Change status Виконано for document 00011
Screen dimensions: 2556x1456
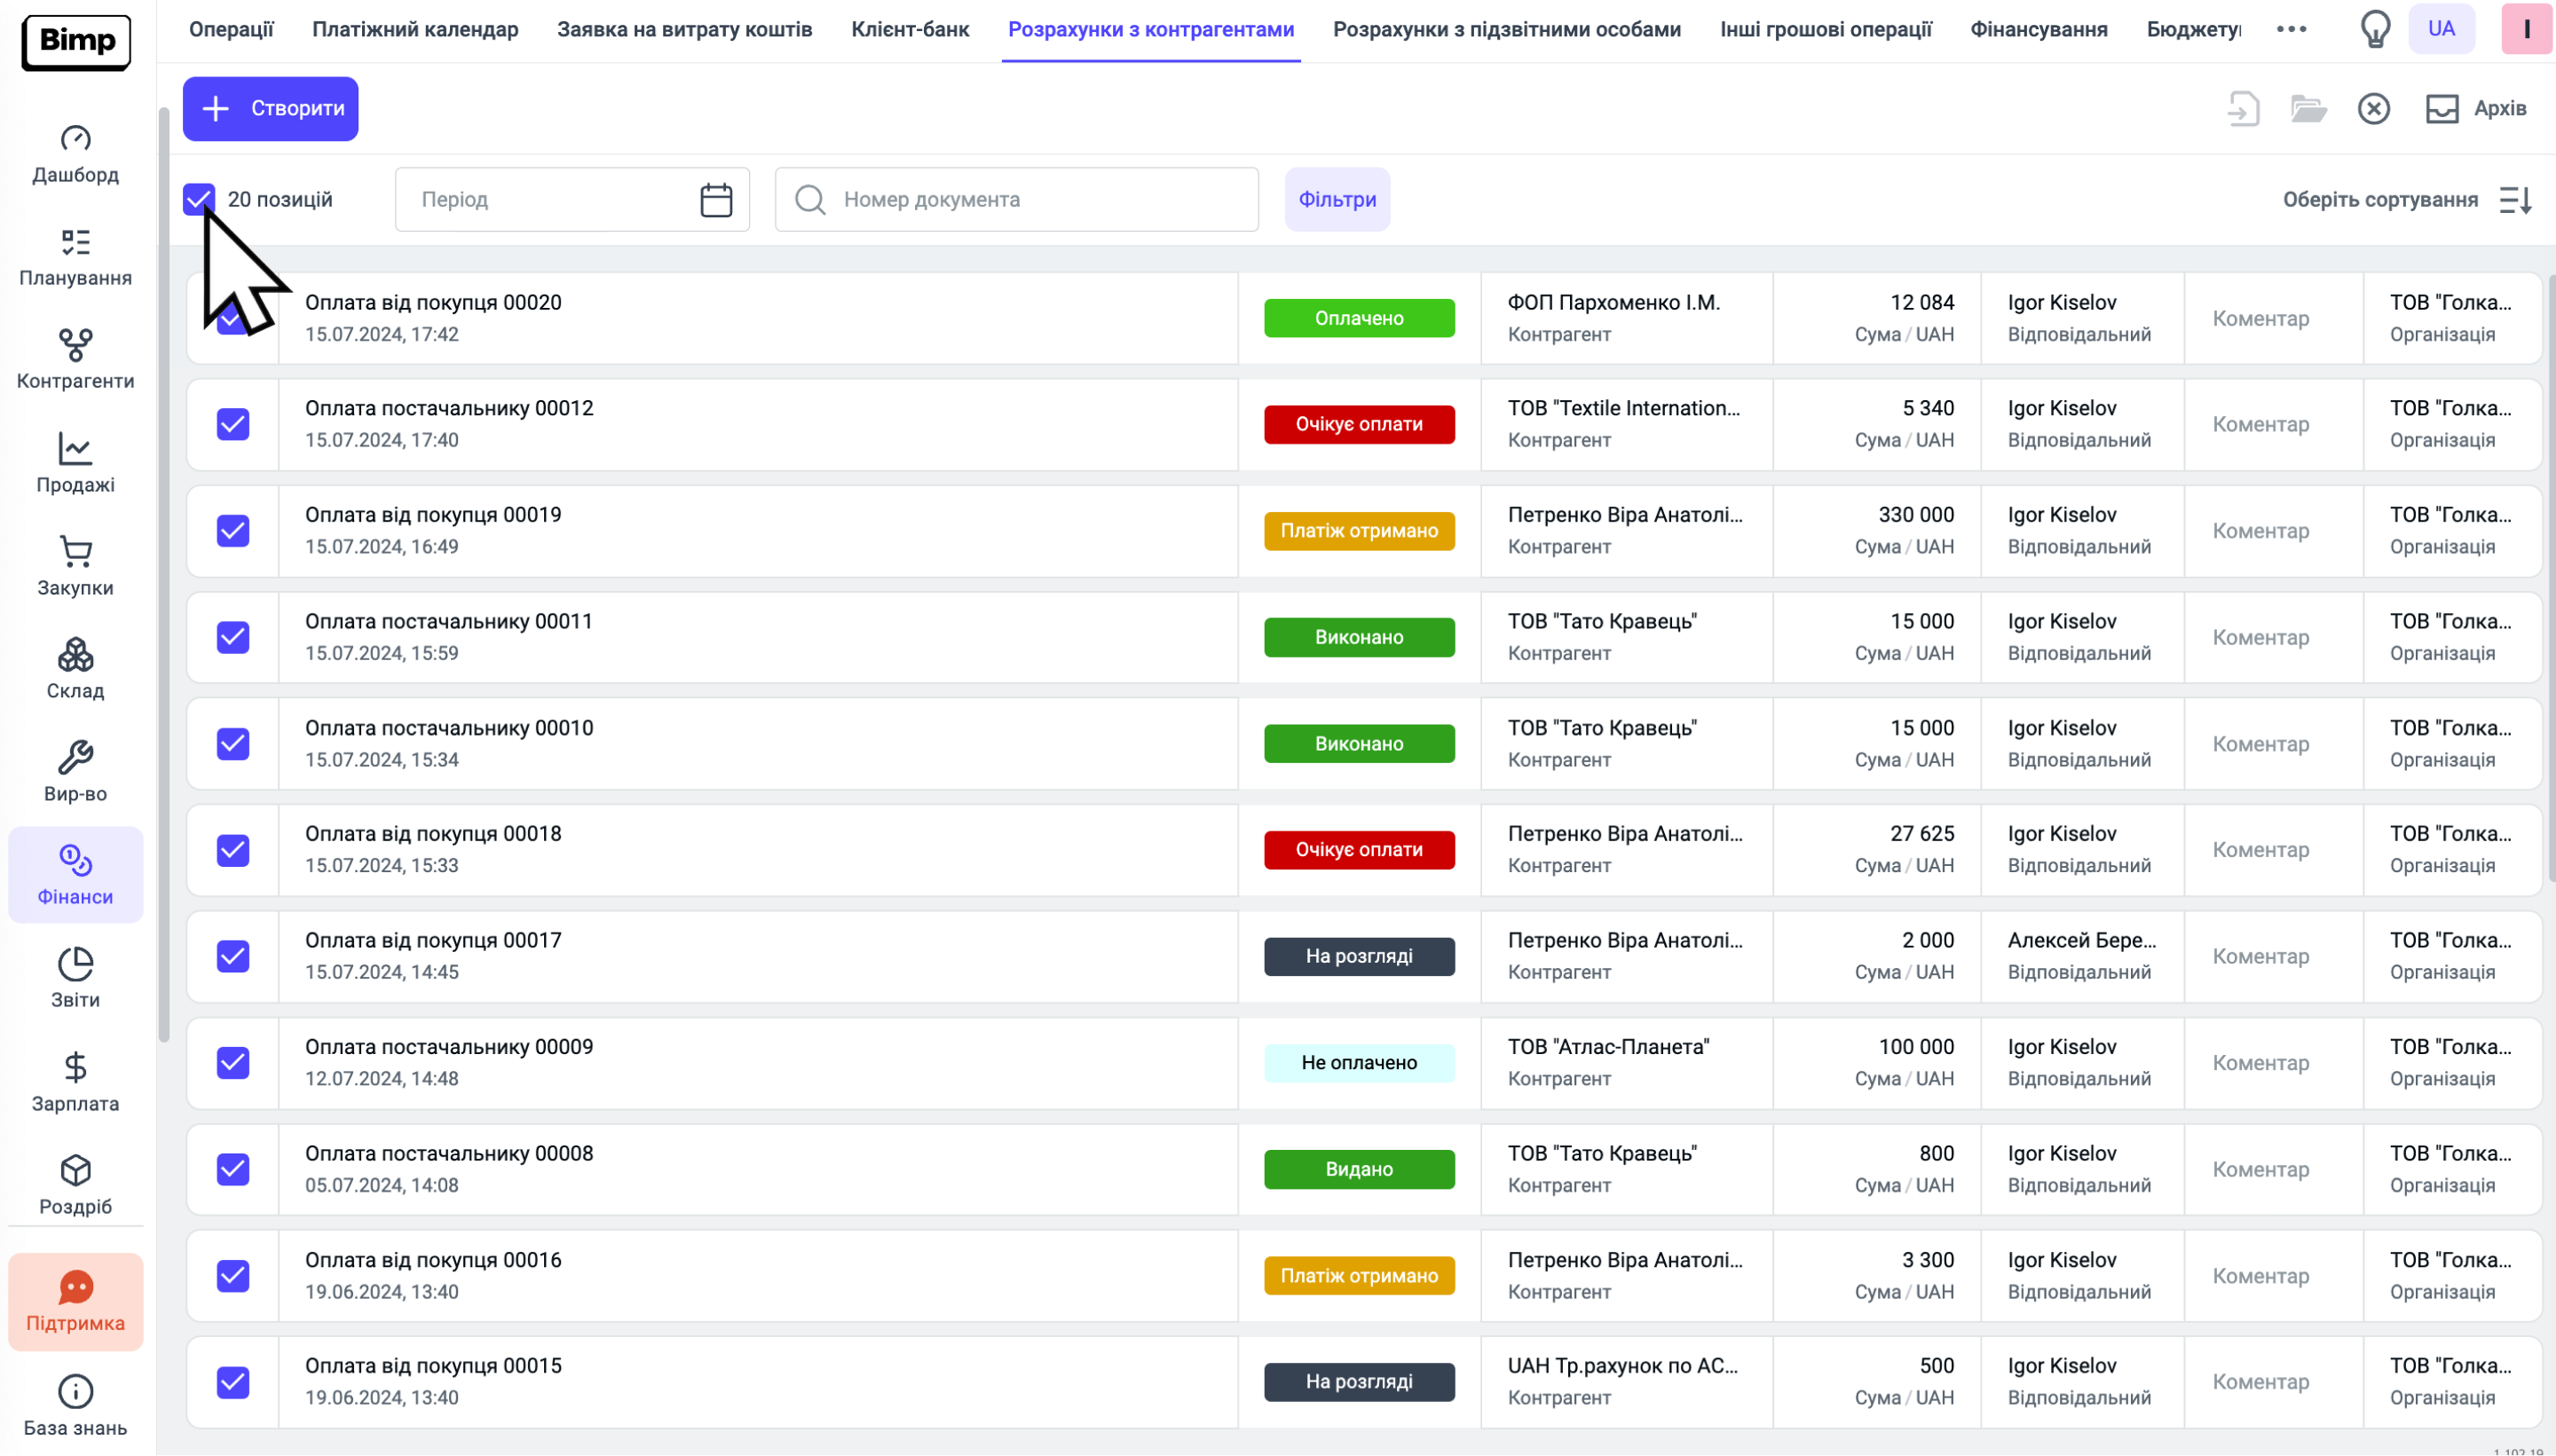pyautogui.click(x=1359, y=637)
